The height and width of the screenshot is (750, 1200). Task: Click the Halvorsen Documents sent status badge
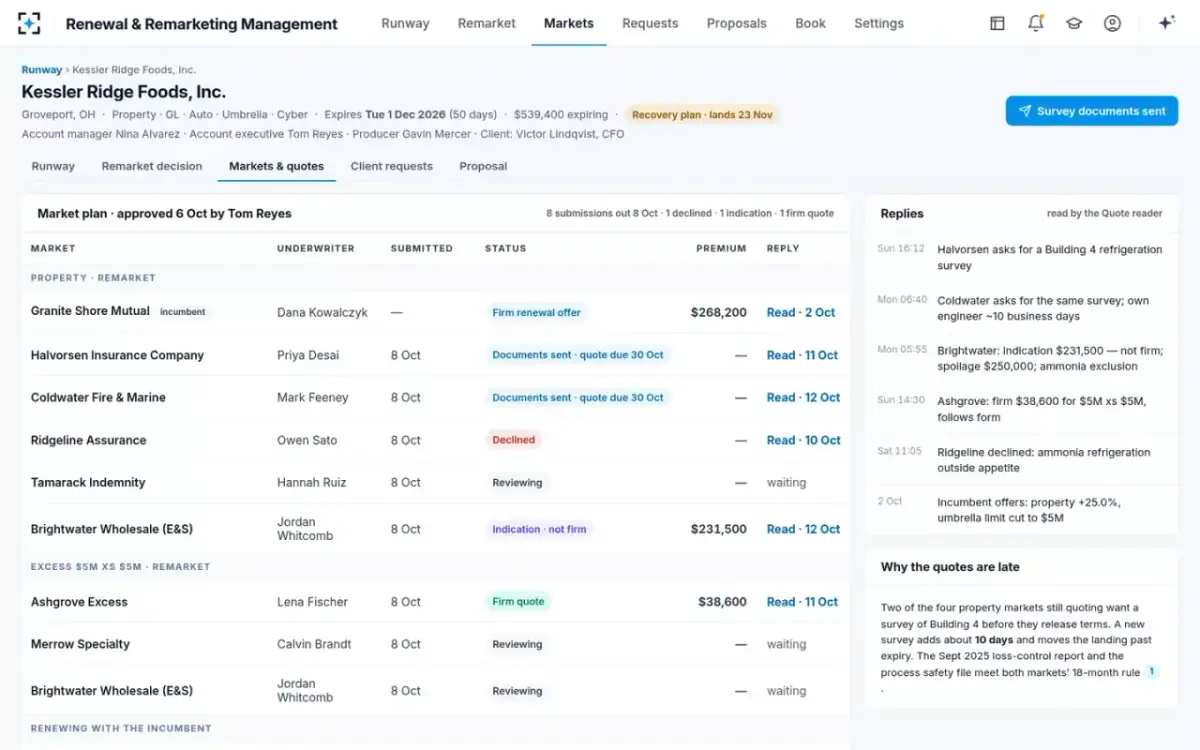(578, 355)
